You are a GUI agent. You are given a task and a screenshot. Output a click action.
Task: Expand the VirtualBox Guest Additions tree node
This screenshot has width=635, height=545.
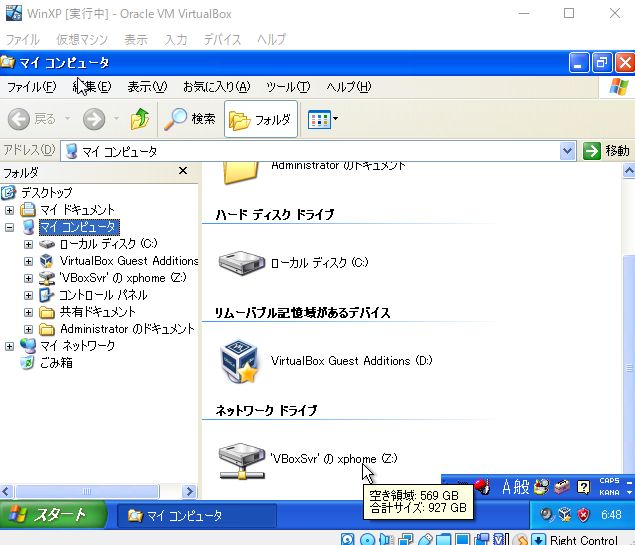(x=28, y=261)
